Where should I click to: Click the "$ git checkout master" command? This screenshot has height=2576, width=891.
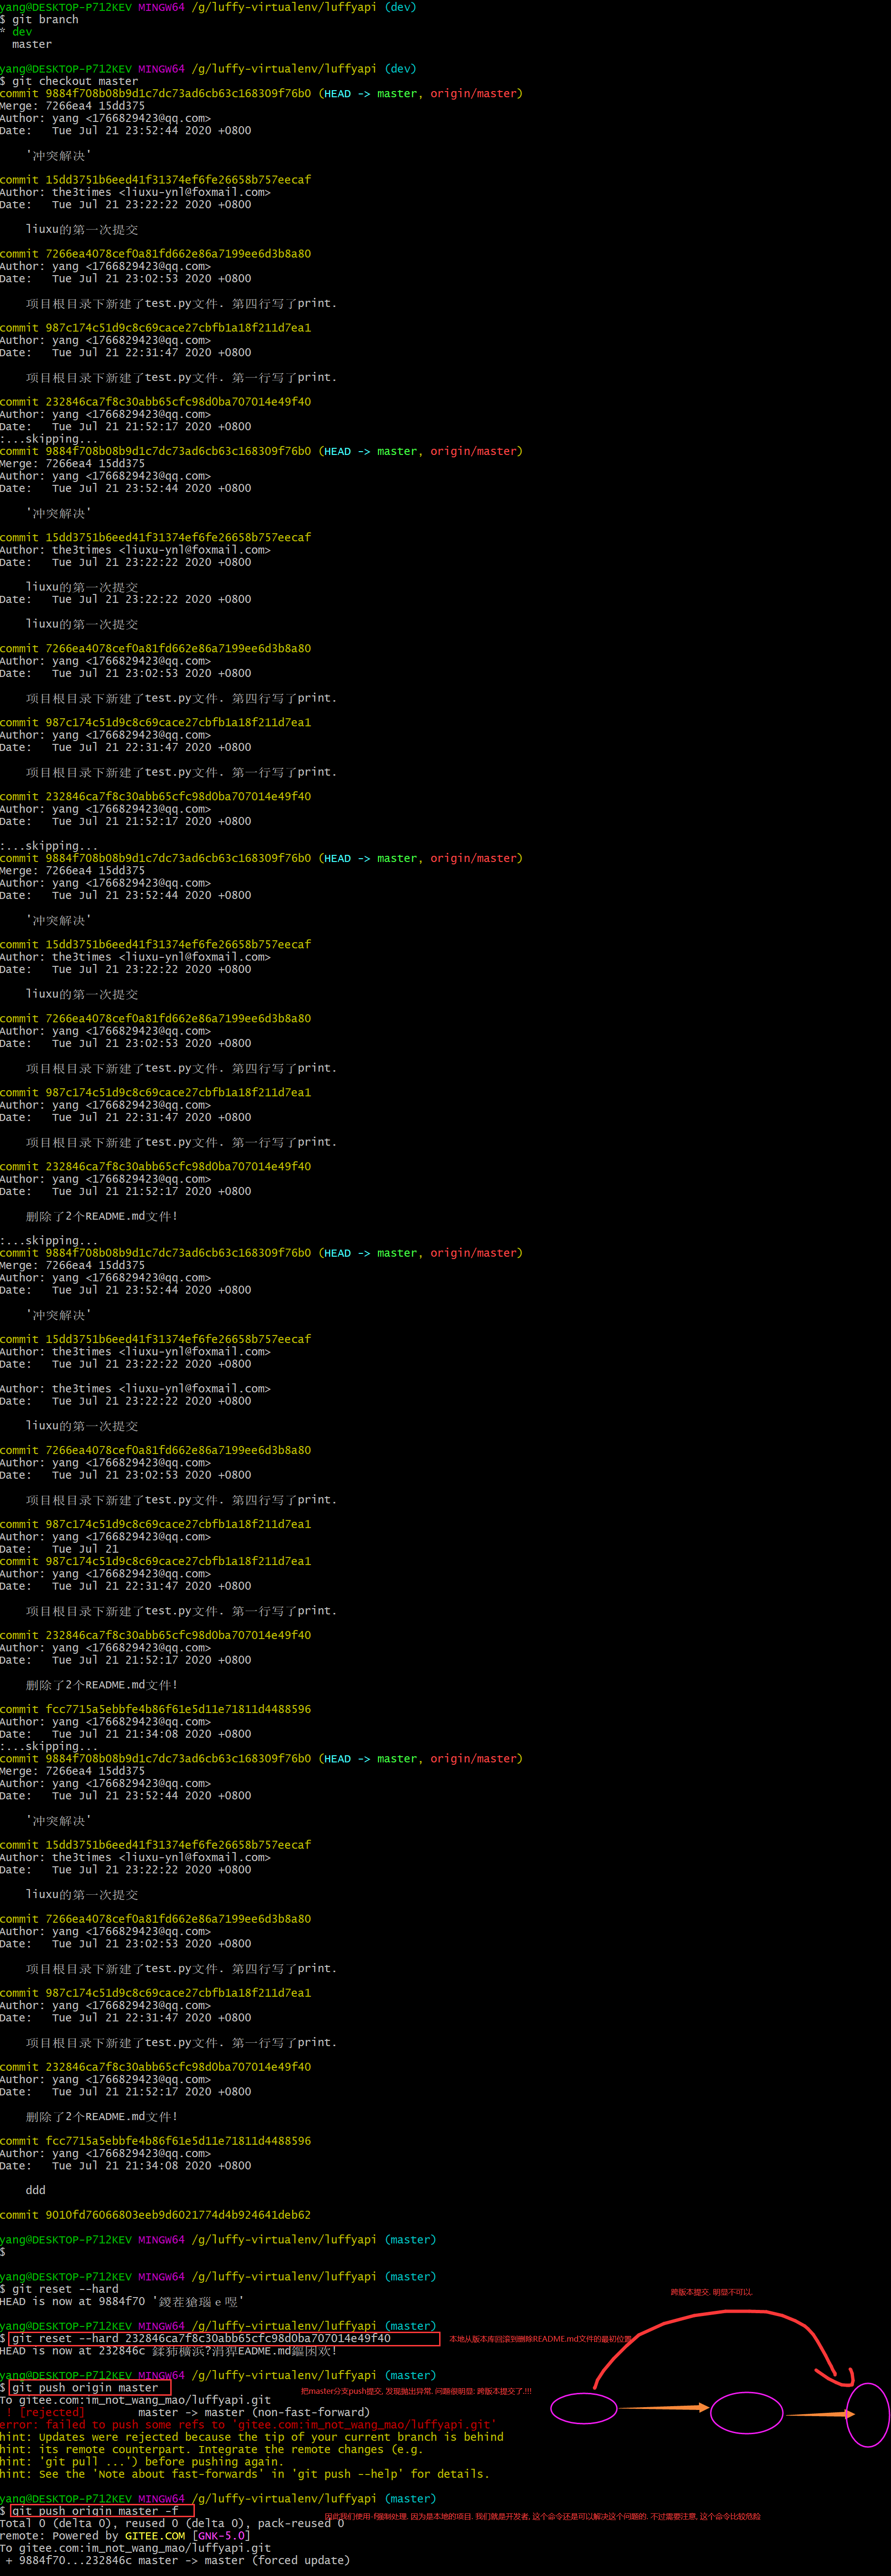[x=69, y=81]
